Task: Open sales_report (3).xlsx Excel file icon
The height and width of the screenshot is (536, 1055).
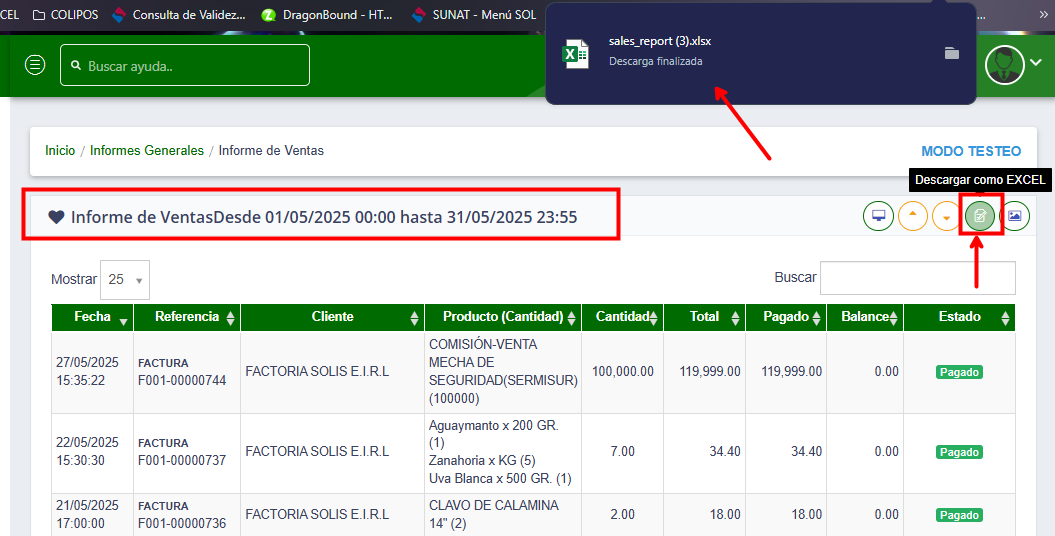Action: point(575,53)
